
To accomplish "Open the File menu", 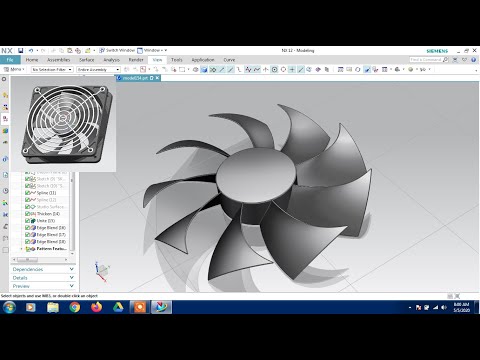I will coord(10,60).
